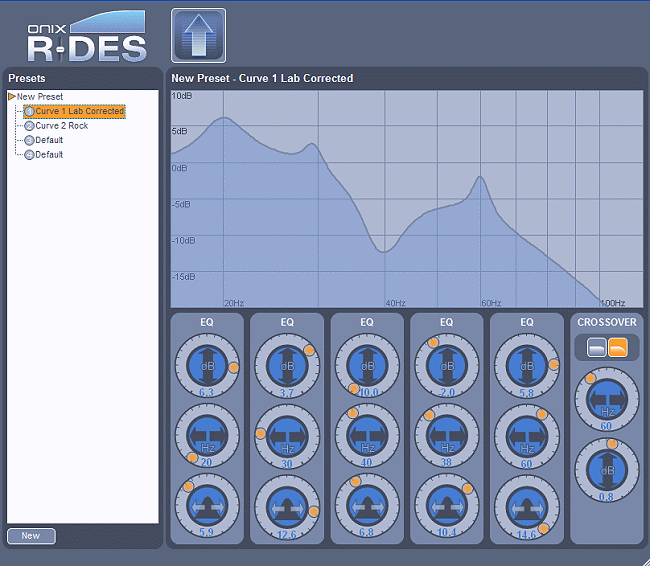Click the crossover frequency knob showing 60

[607, 399]
